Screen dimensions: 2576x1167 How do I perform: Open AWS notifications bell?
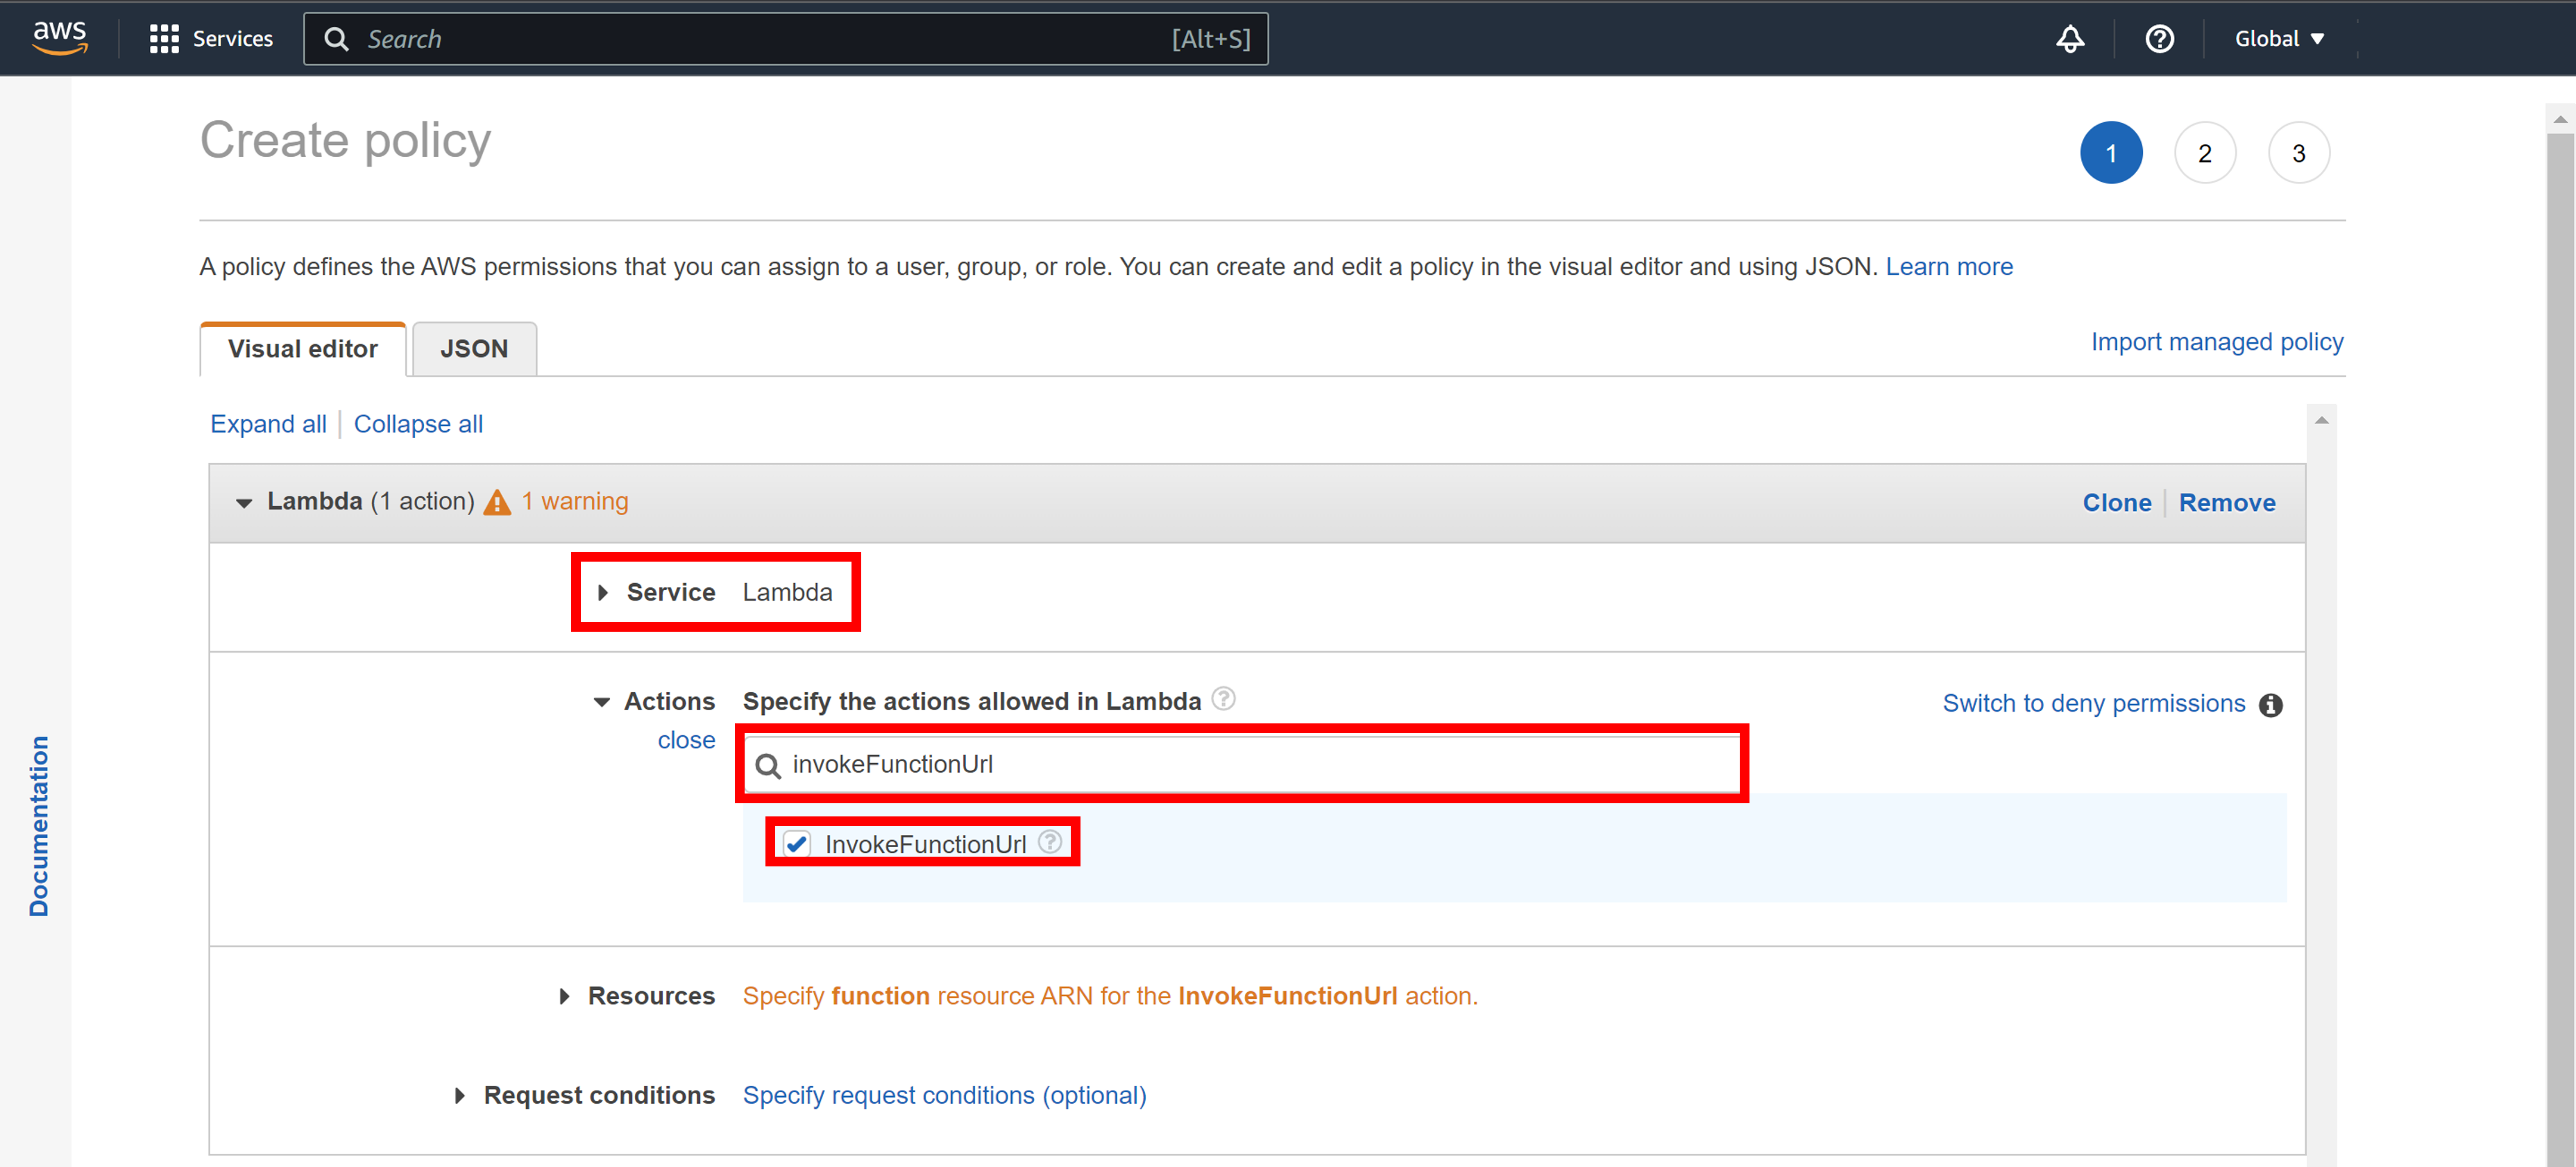coord(2070,38)
